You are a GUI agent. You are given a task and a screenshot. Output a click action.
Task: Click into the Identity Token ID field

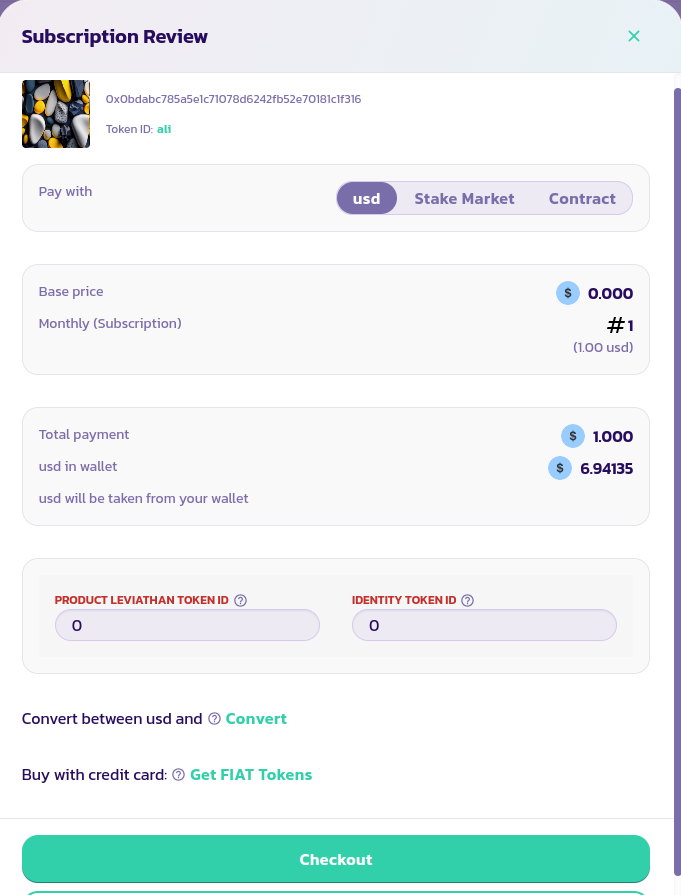(484, 626)
